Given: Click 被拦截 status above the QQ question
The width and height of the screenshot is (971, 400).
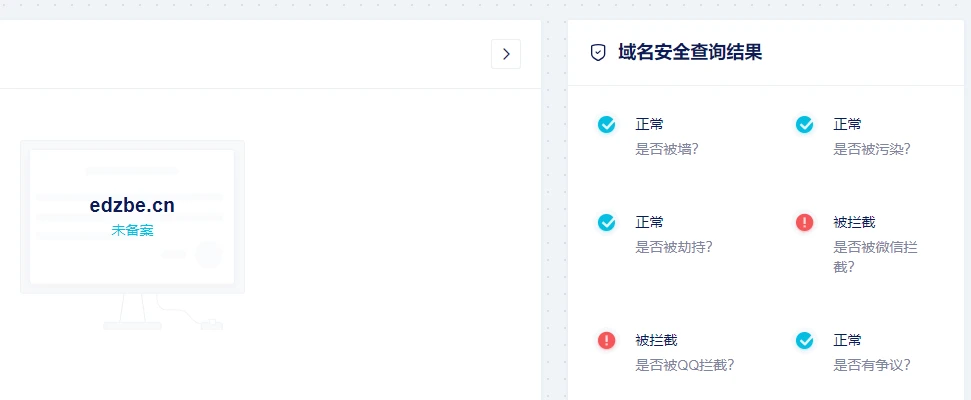Looking at the screenshot, I should [656, 340].
